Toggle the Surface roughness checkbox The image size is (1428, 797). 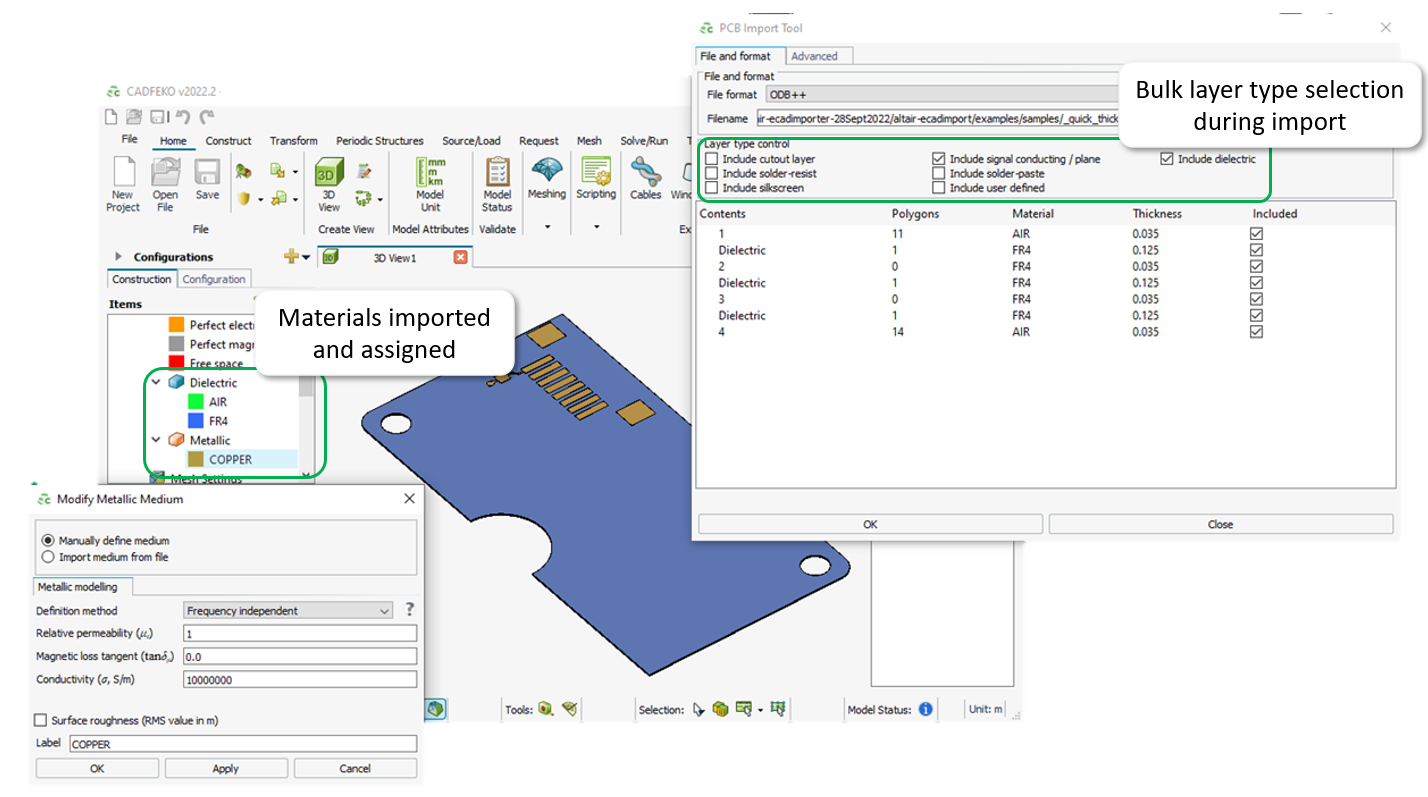(x=41, y=720)
